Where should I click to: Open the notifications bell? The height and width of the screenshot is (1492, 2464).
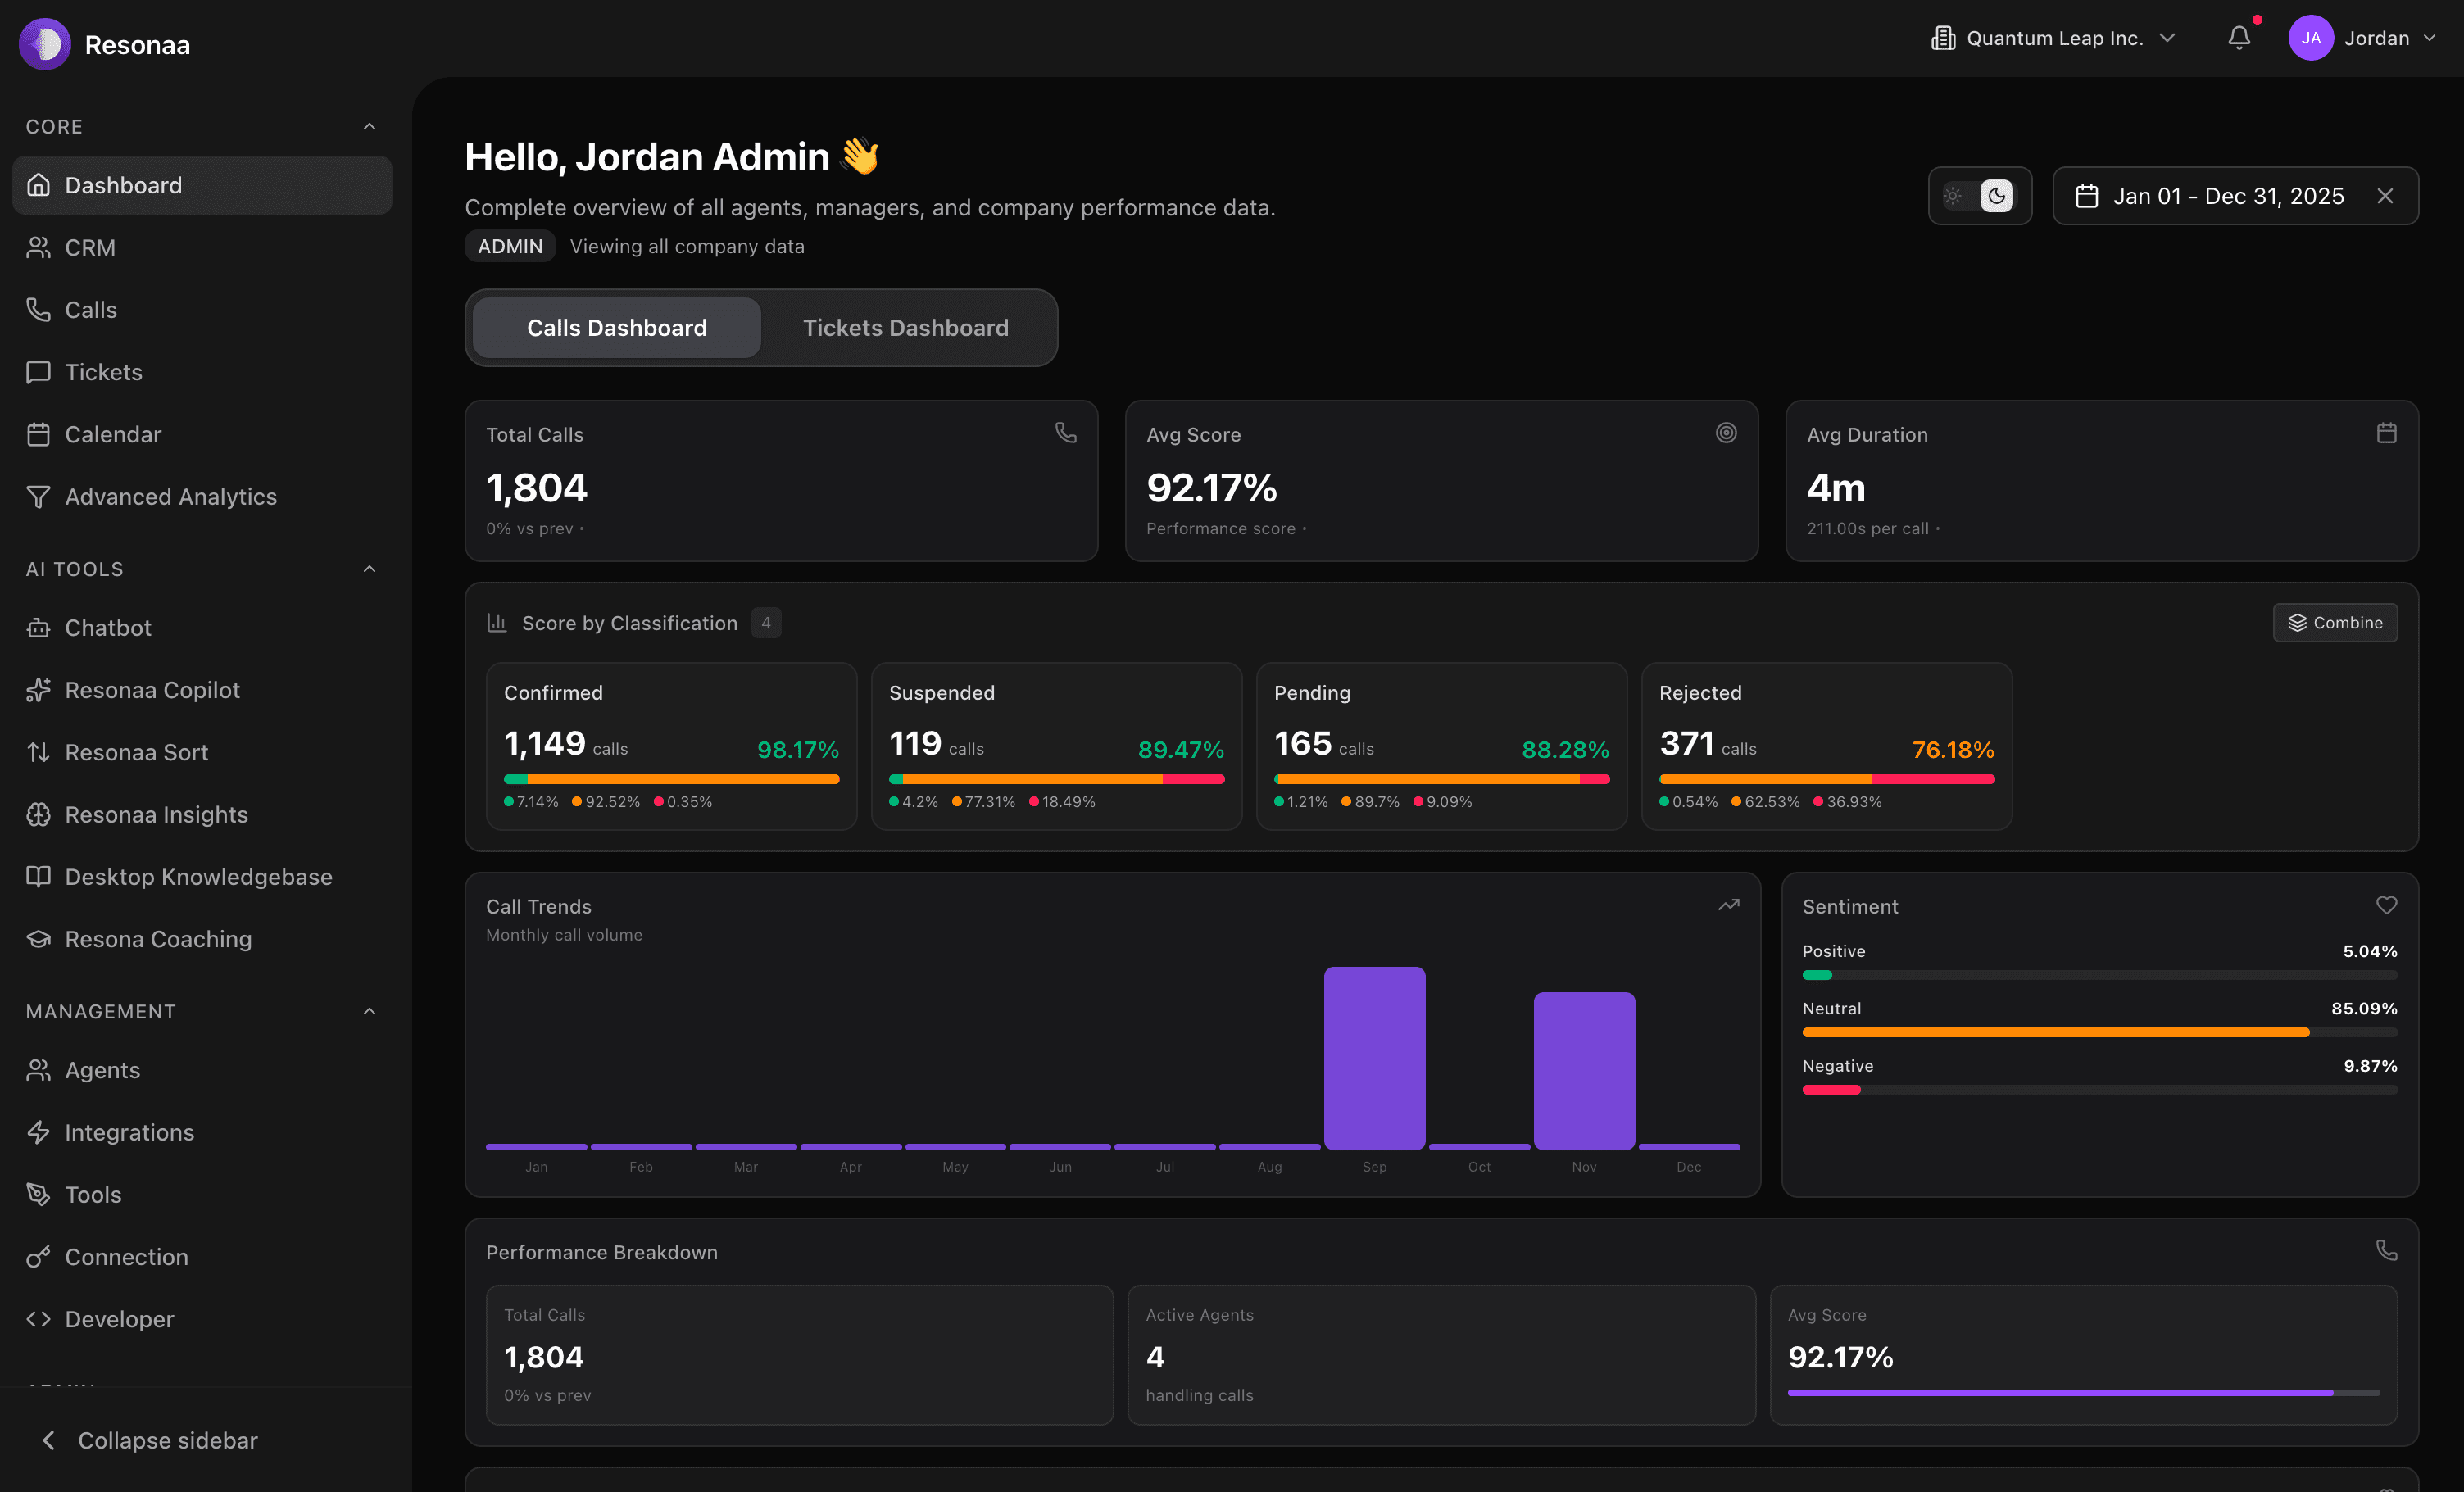[x=2238, y=37]
